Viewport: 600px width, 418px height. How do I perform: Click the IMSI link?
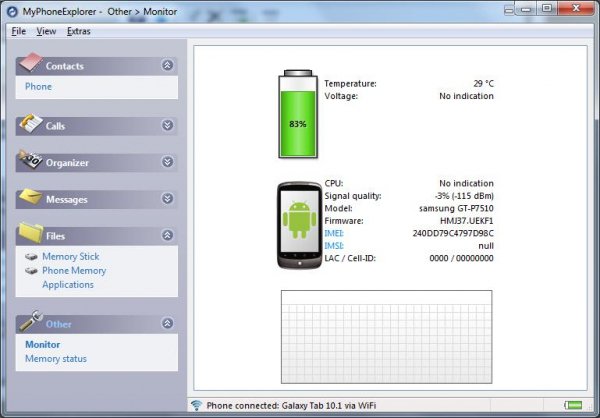click(334, 246)
